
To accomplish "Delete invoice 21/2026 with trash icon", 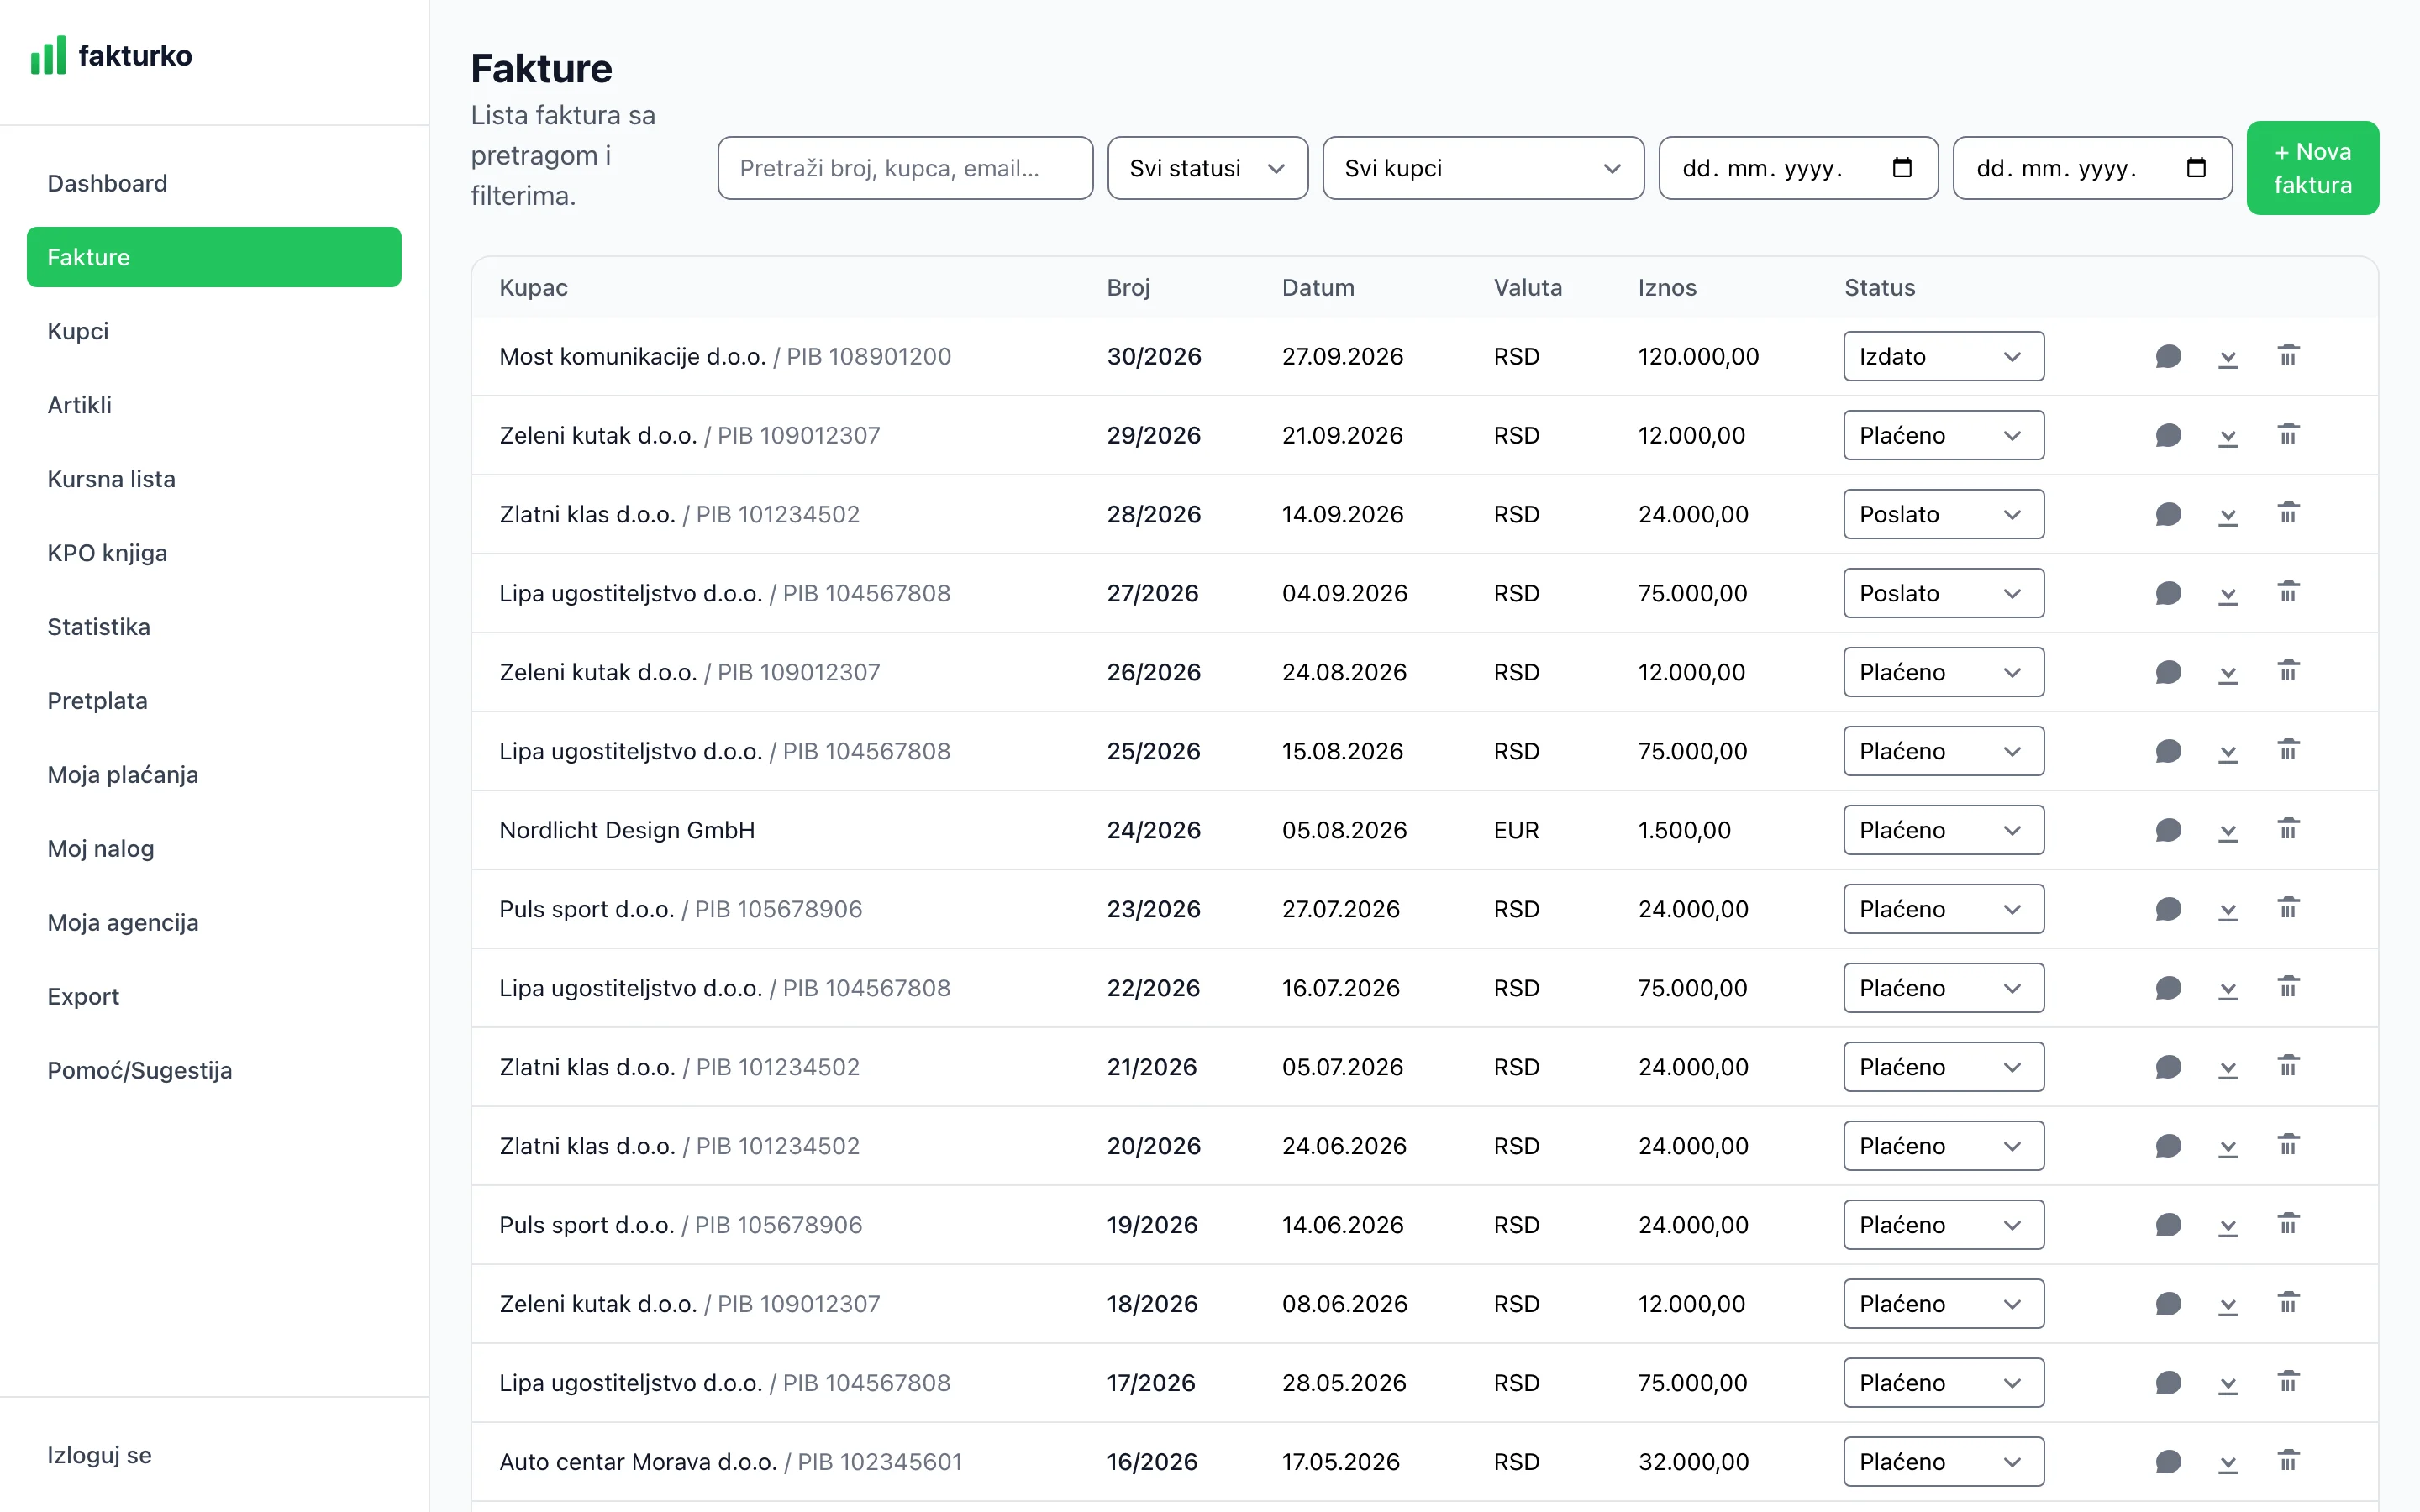I will click(2288, 1067).
